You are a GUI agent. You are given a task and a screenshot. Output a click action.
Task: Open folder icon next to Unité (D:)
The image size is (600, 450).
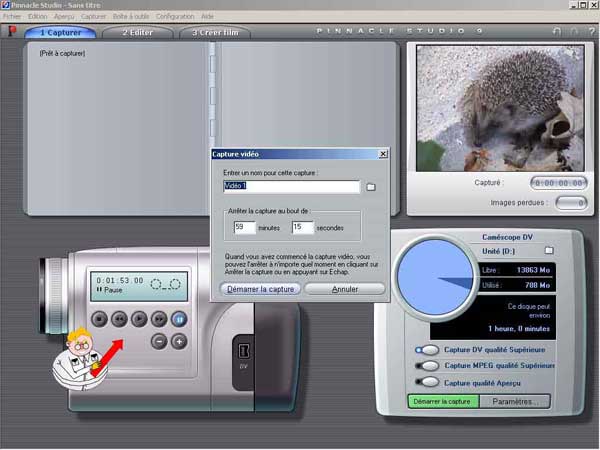pos(549,251)
